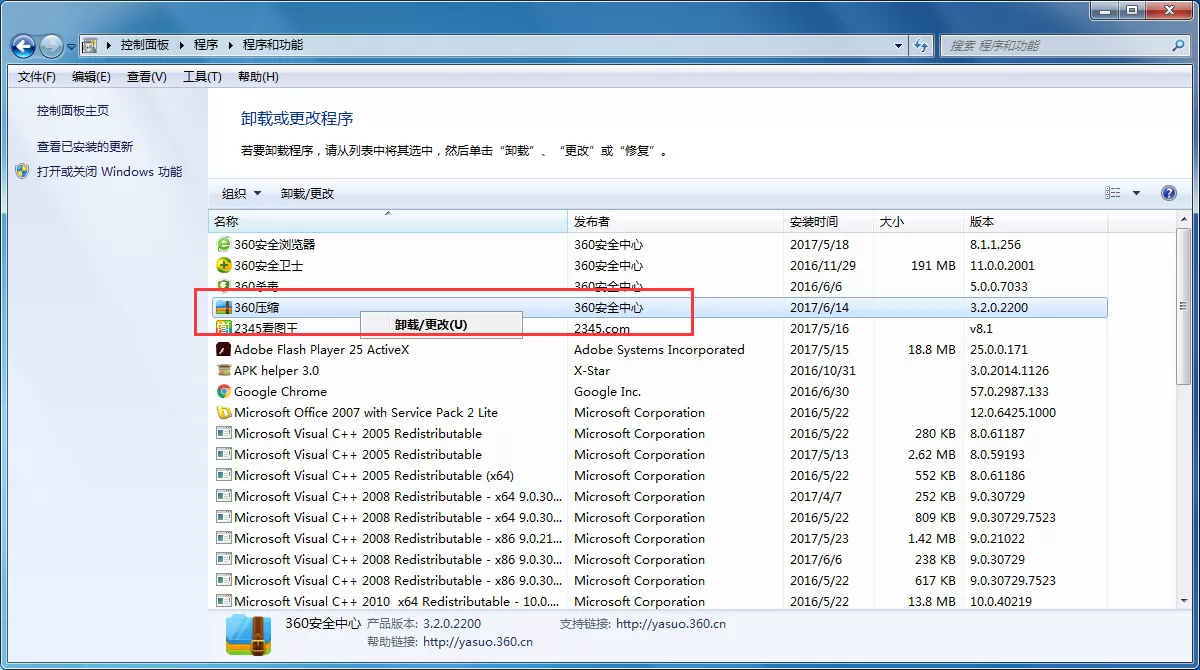Viewport: 1200px width, 670px height.
Task: Click install date 2017/4/7
Action: tap(816, 497)
